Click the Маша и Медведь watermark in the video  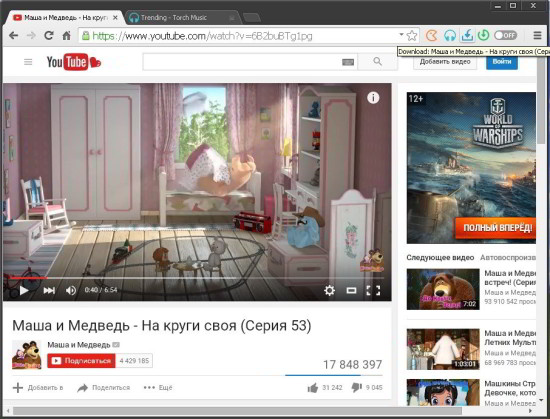(372, 260)
